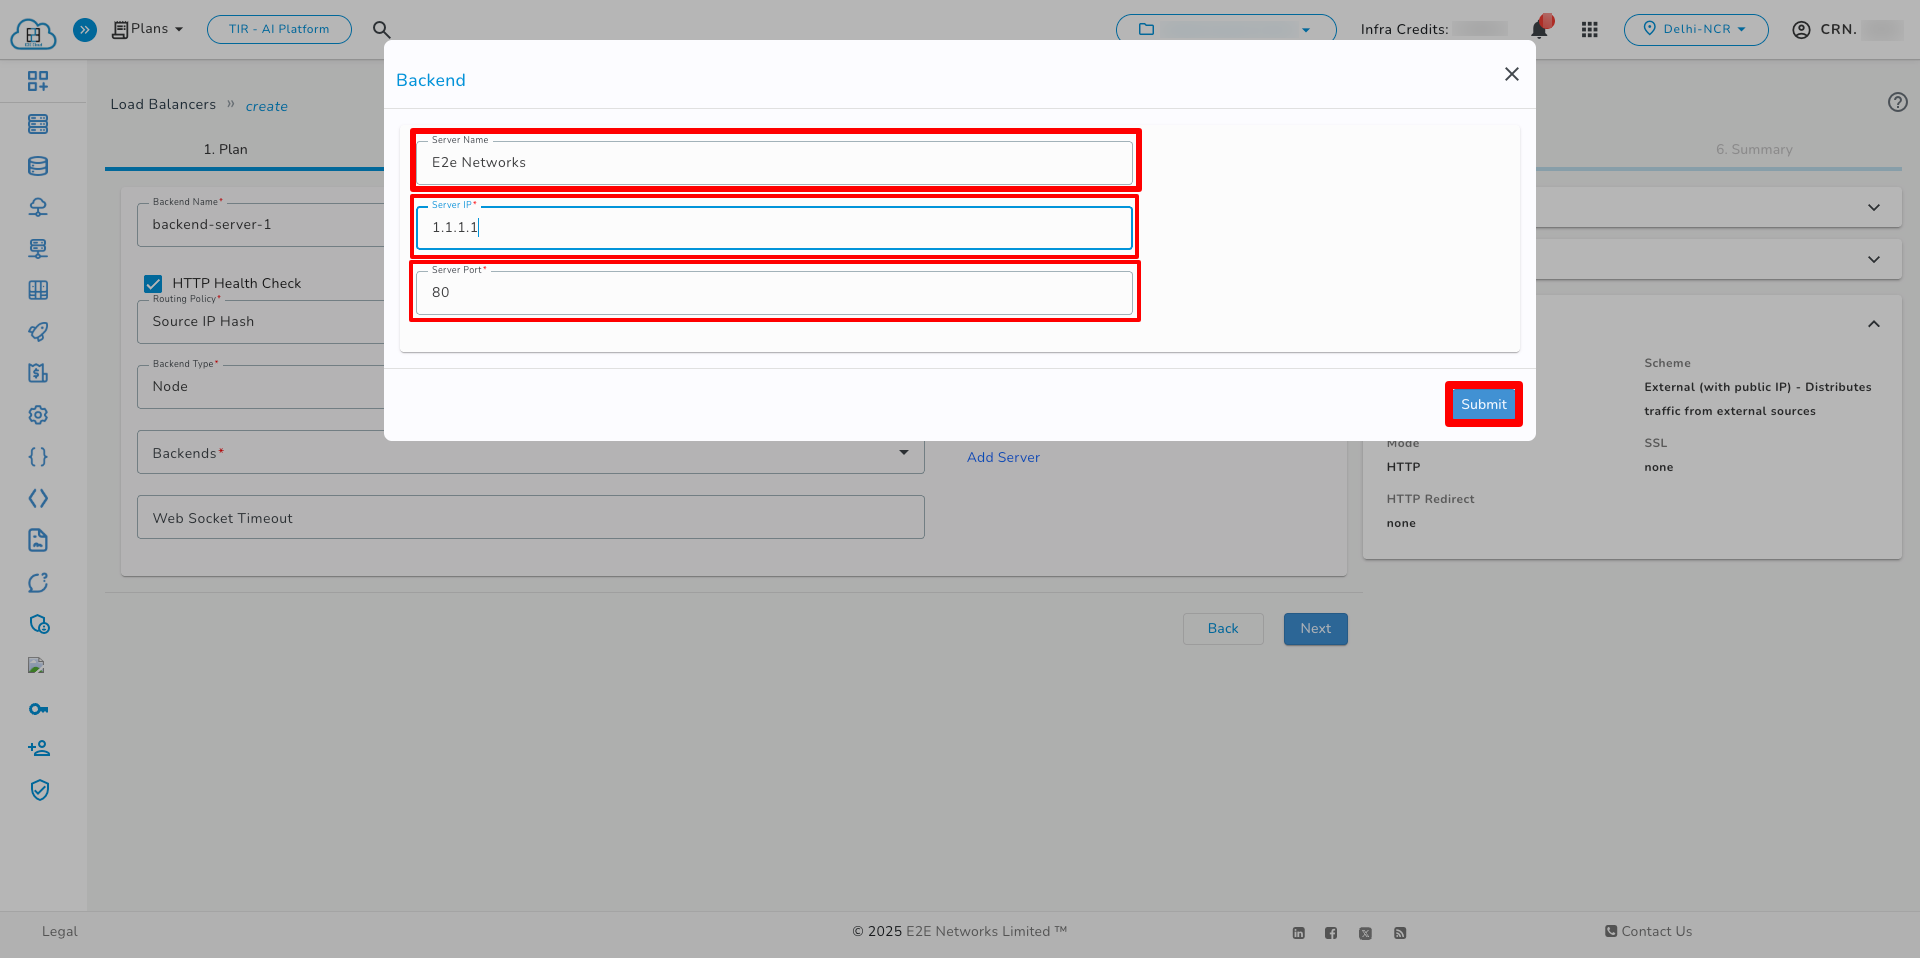Expand the Backends dropdown
The width and height of the screenshot is (1920, 958).
(x=905, y=453)
